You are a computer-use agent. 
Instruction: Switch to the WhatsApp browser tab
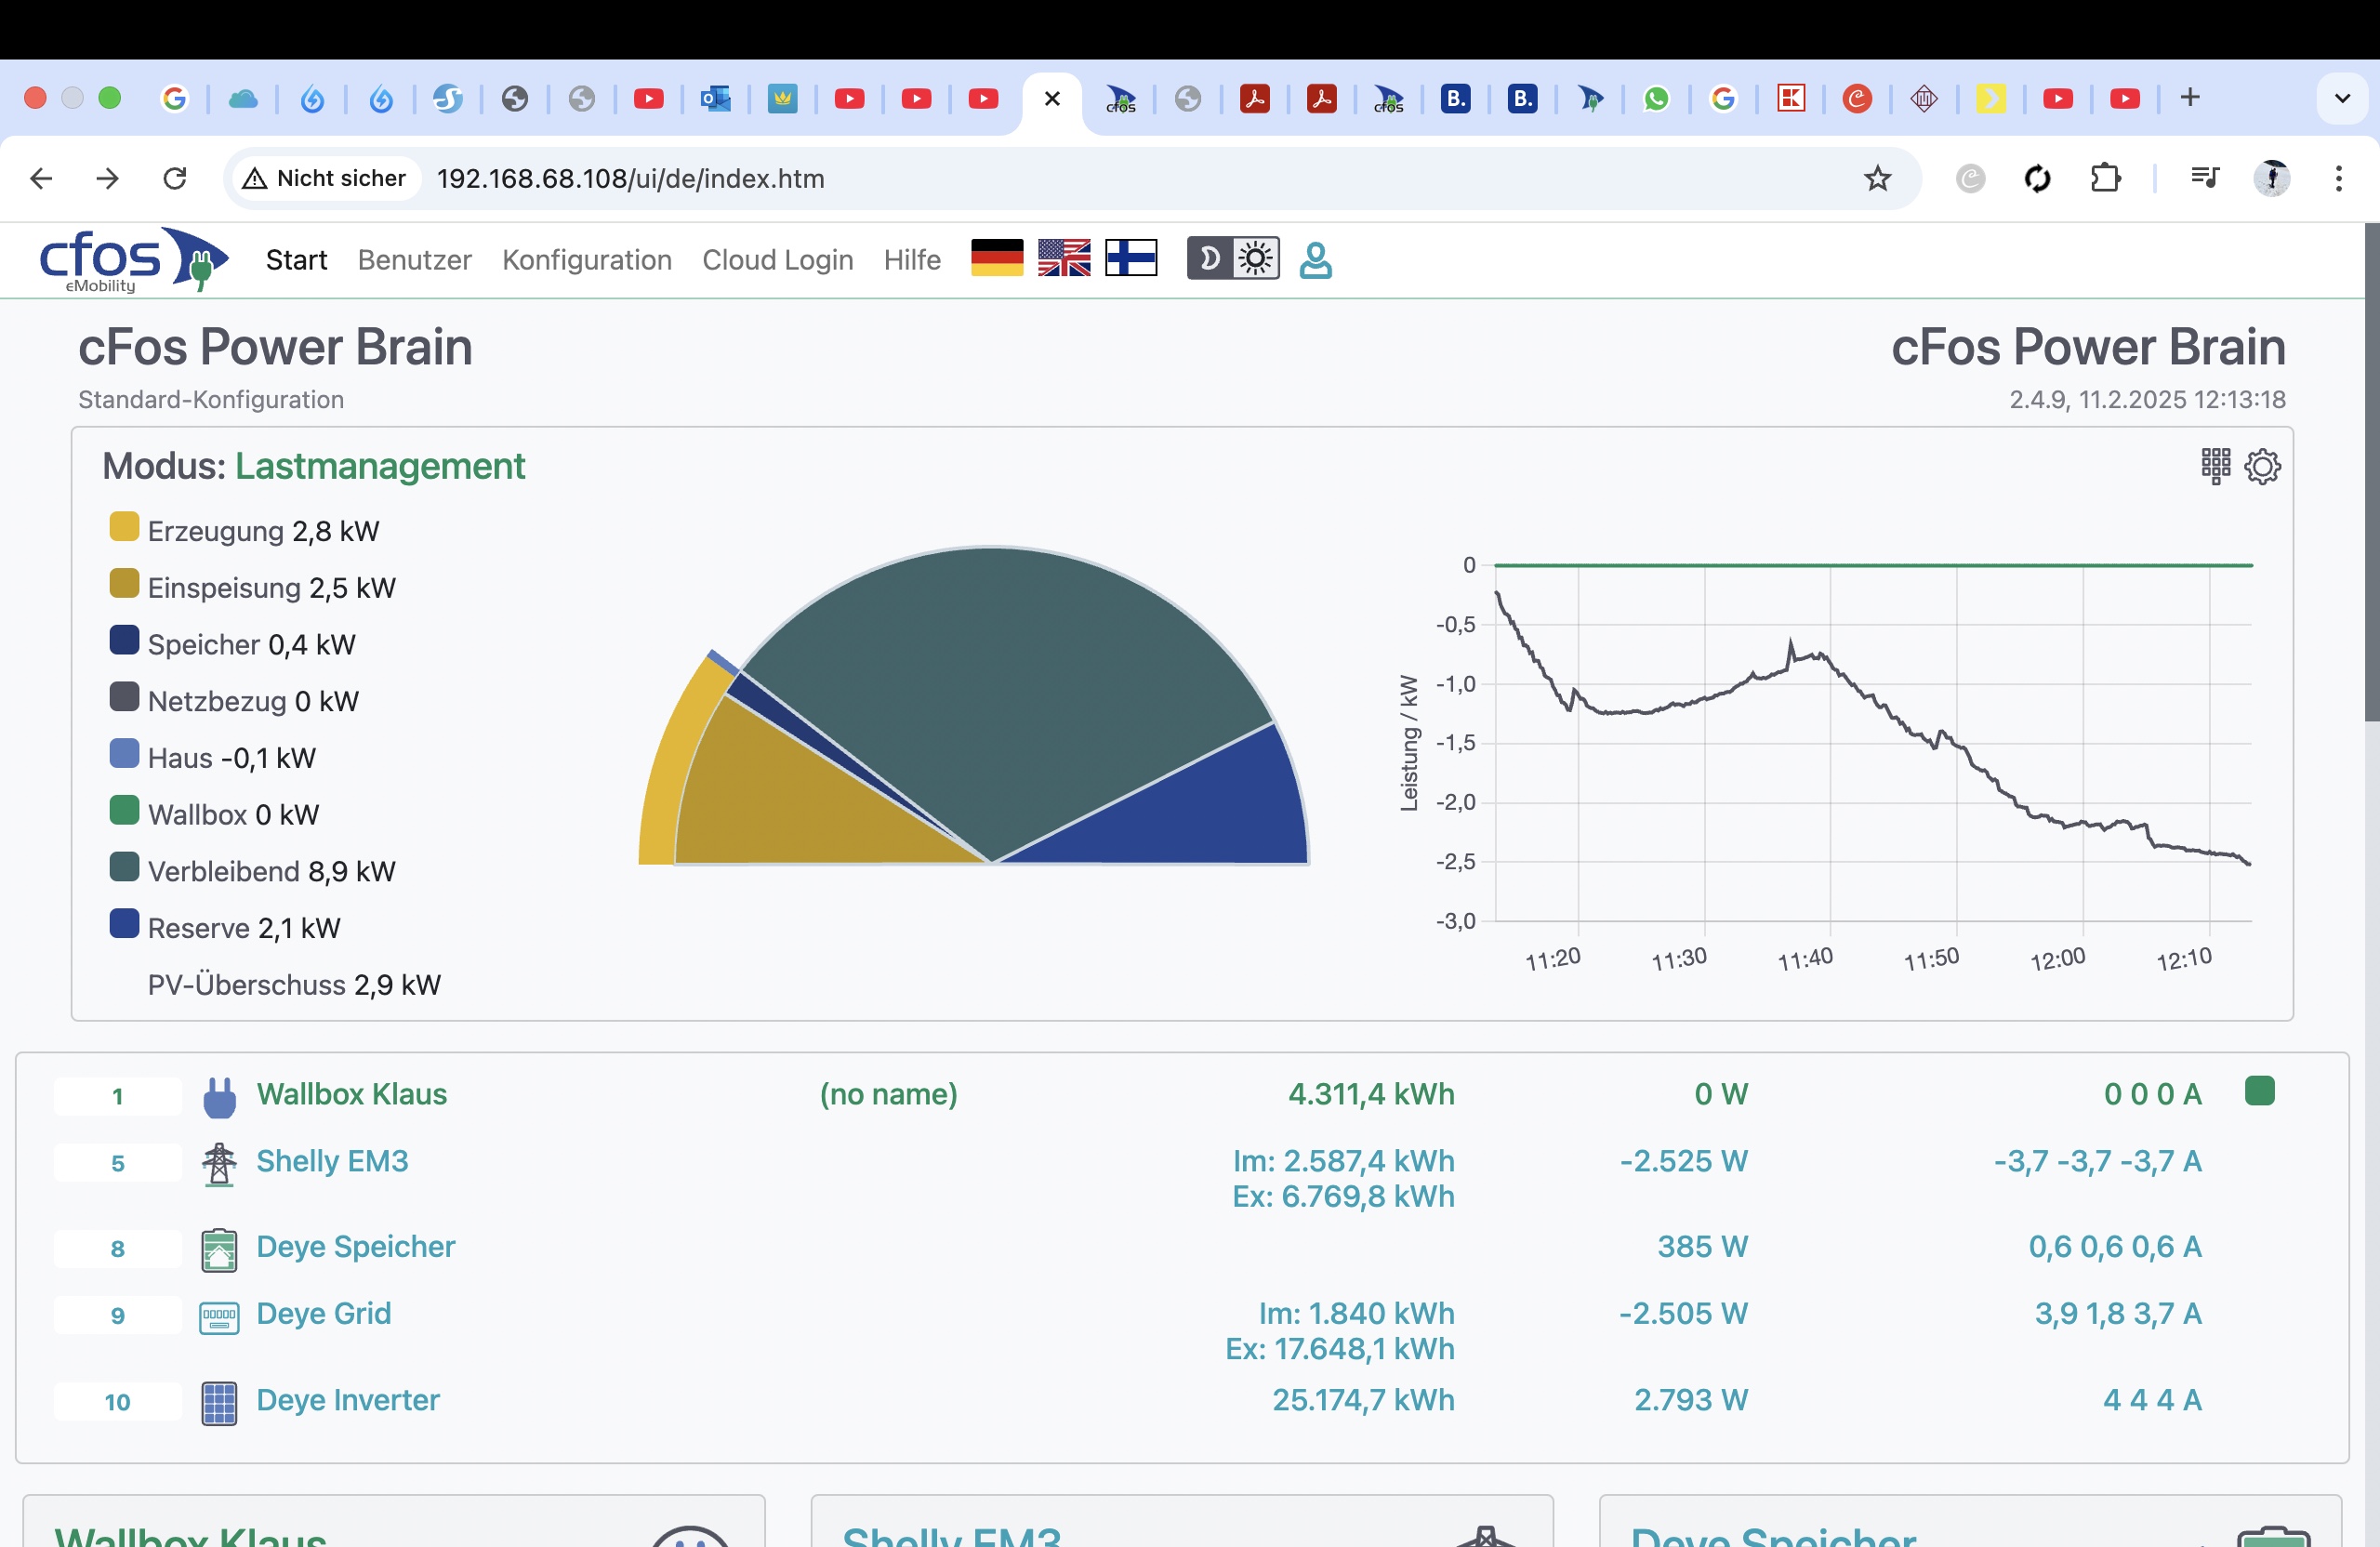(1656, 98)
